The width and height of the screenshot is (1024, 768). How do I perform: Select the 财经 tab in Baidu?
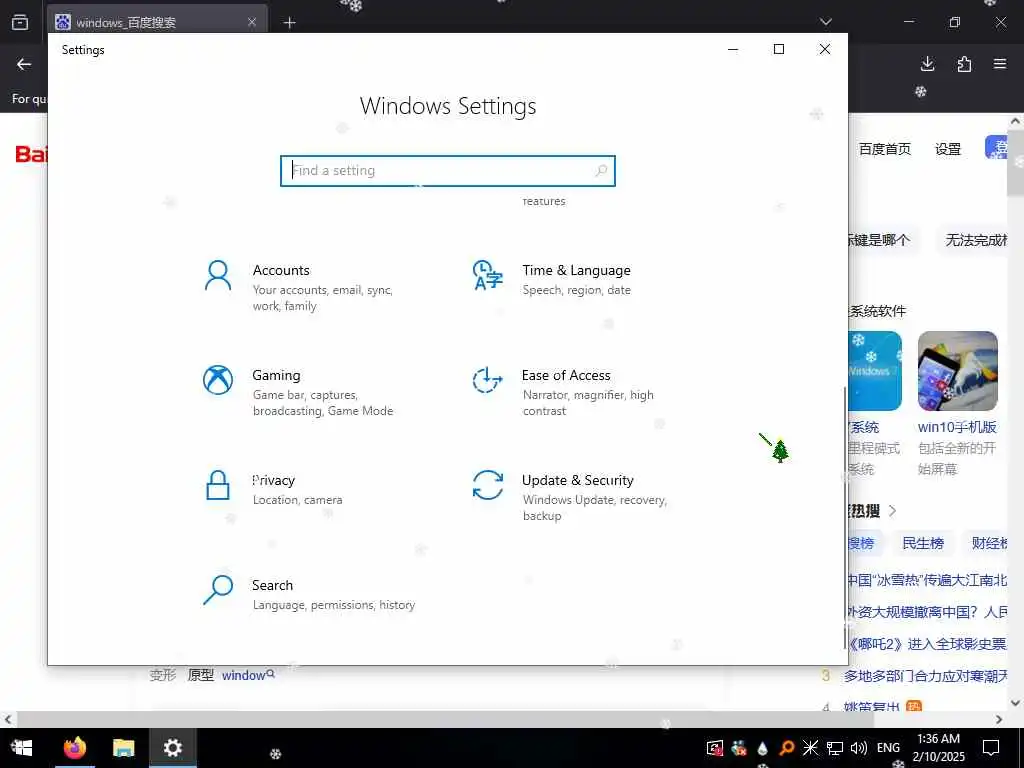(989, 543)
